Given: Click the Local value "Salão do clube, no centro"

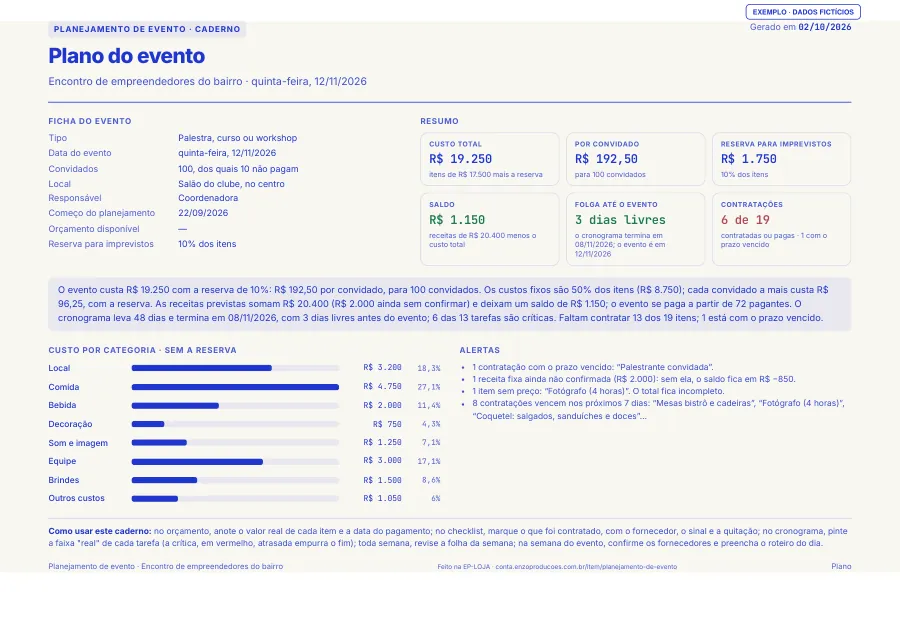Looking at the screenshot, I should click(x=231, y=184).
